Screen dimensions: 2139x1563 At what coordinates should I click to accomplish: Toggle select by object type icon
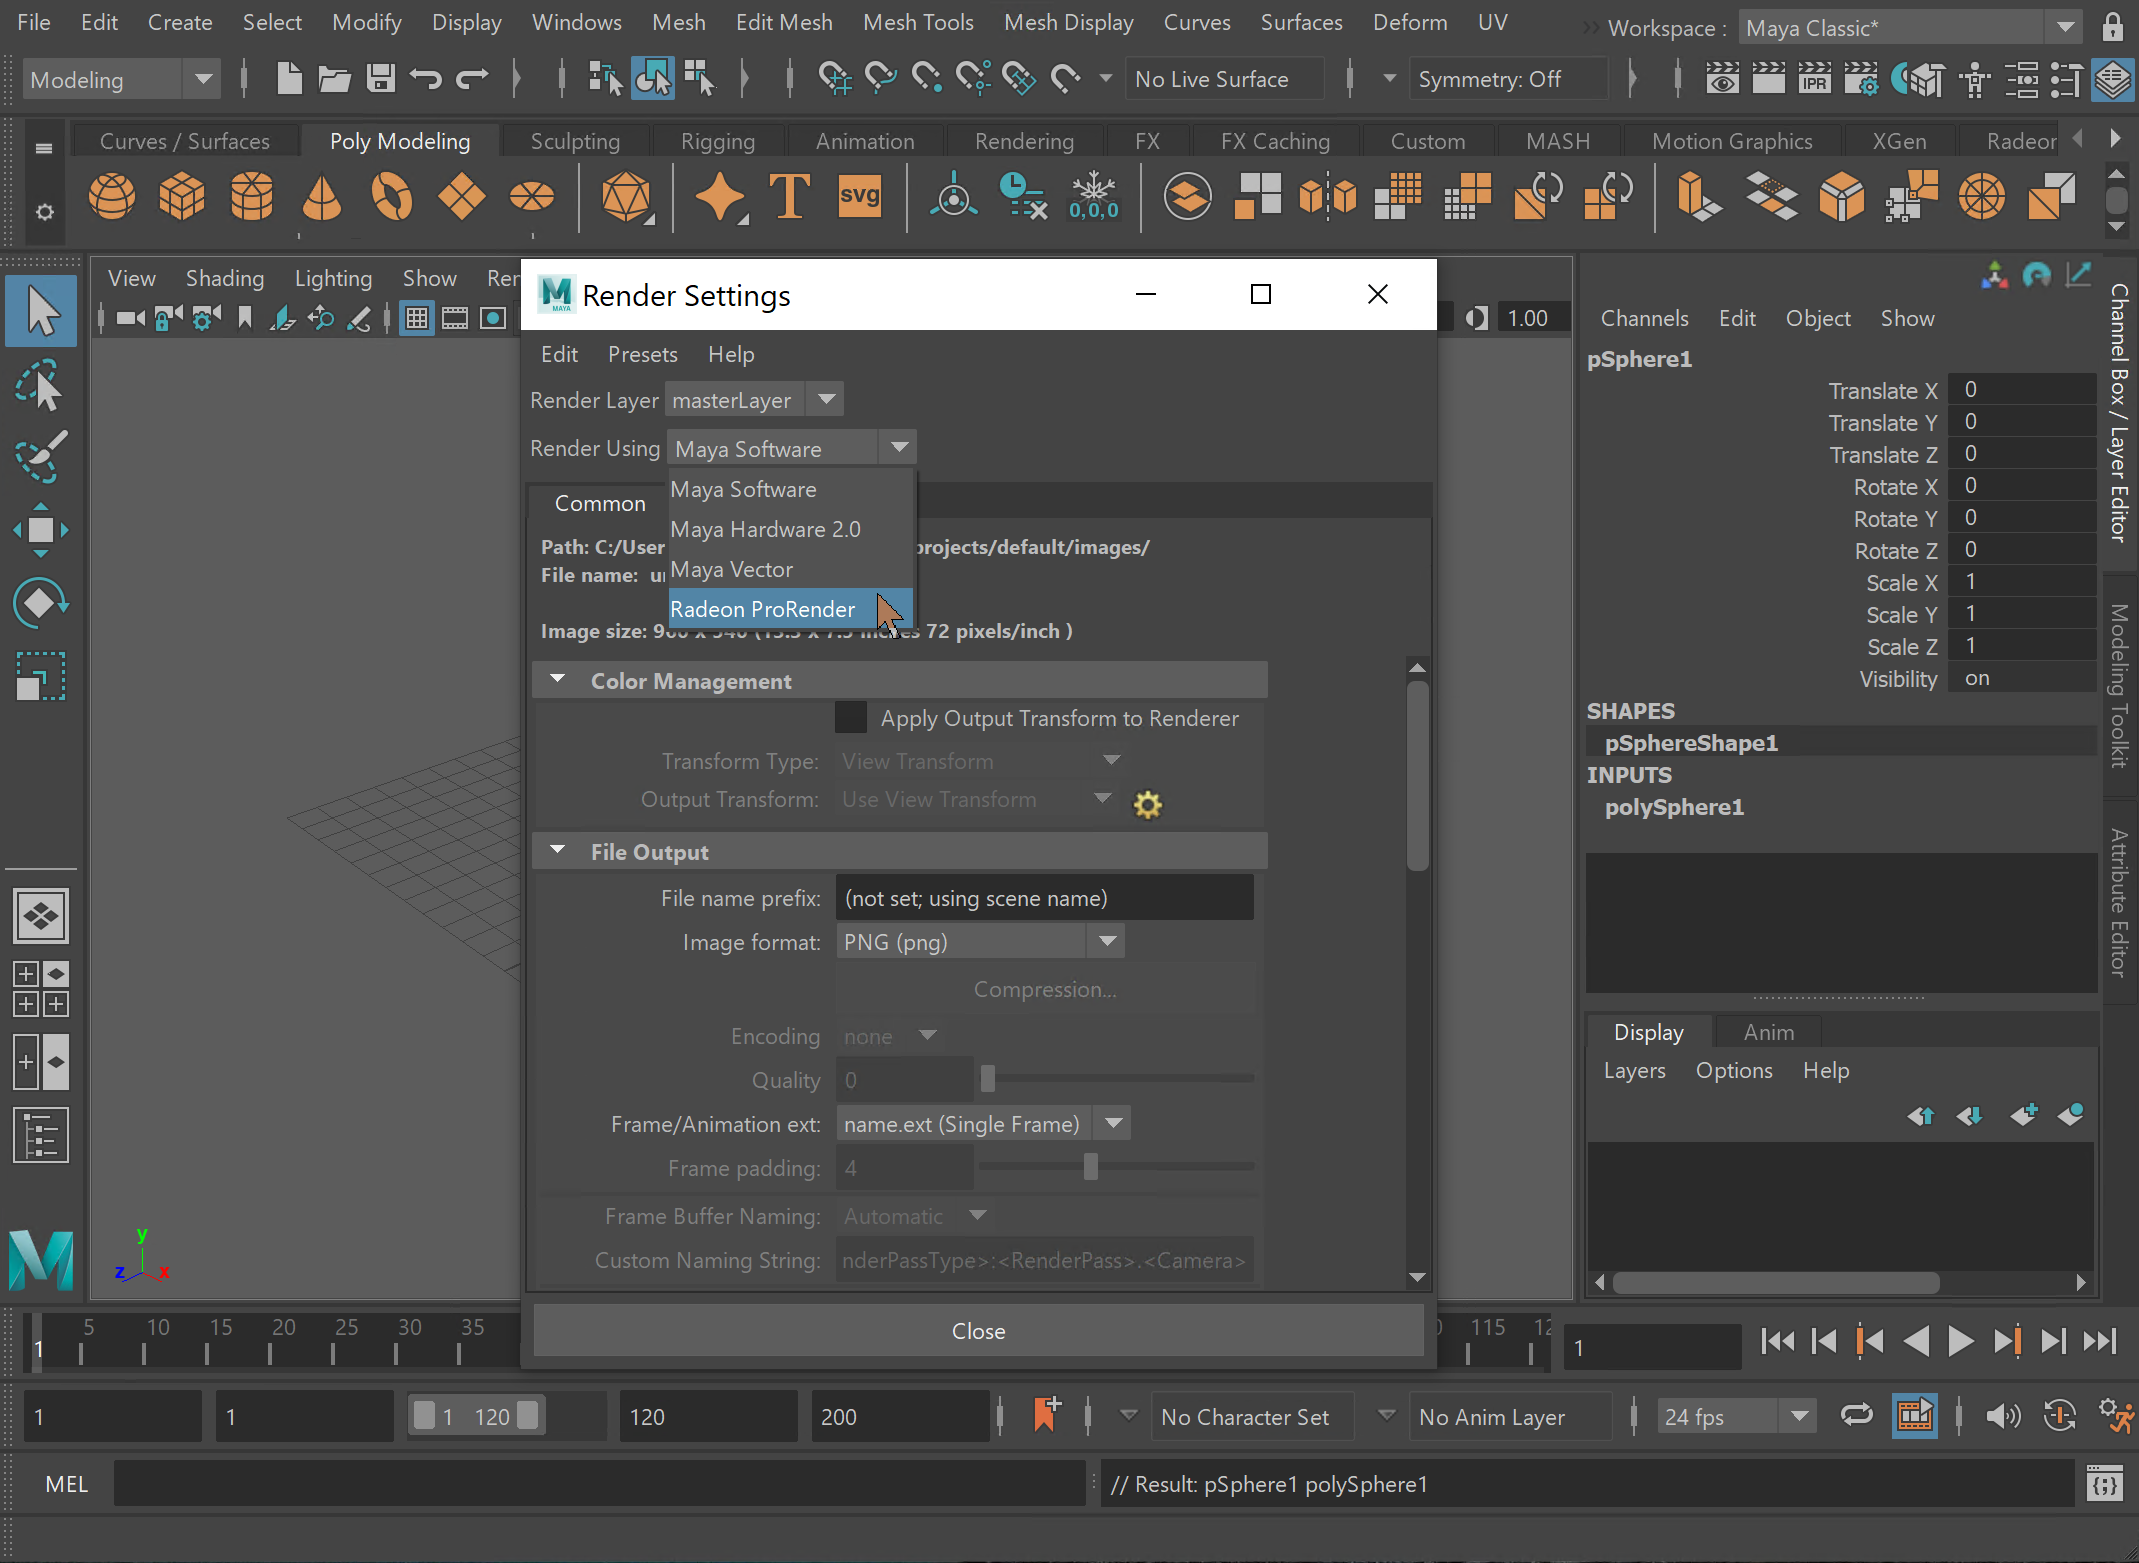[653, 78]
